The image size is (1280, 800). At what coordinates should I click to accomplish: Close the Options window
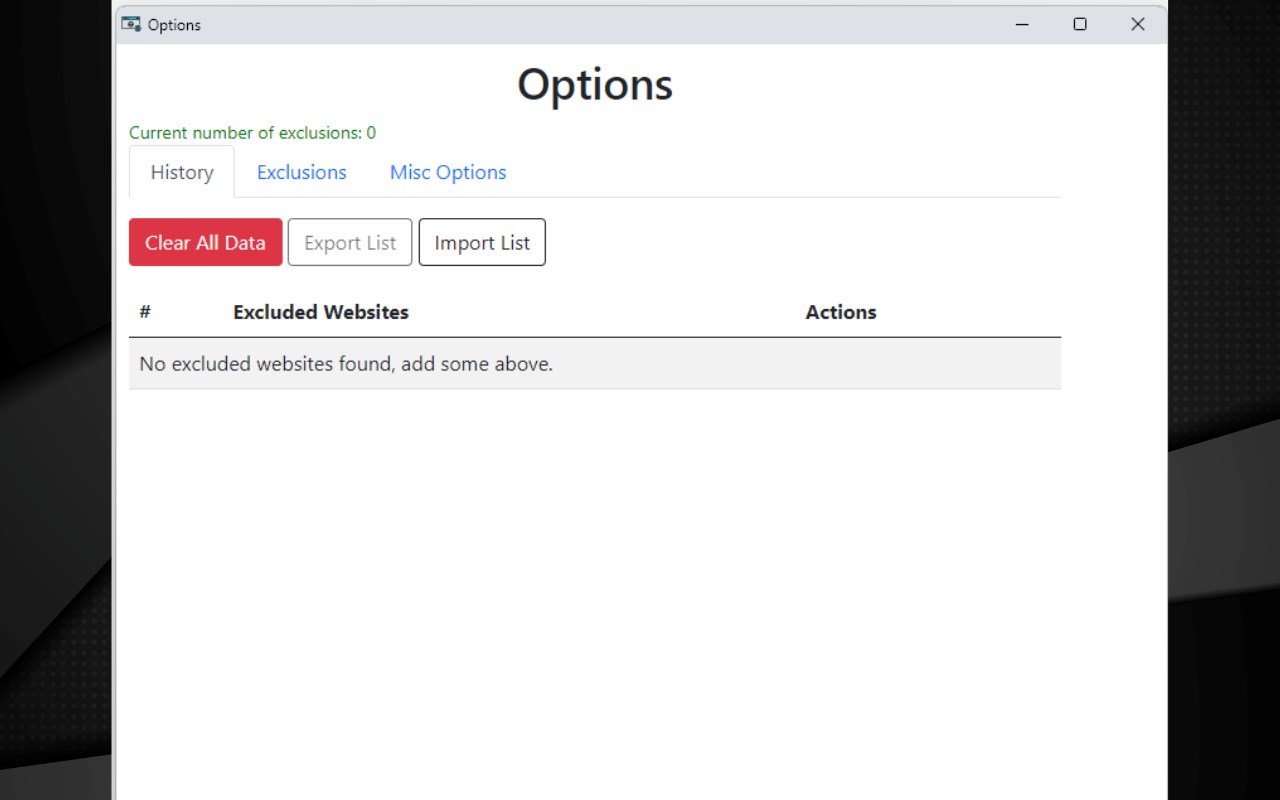(1138, 24)
